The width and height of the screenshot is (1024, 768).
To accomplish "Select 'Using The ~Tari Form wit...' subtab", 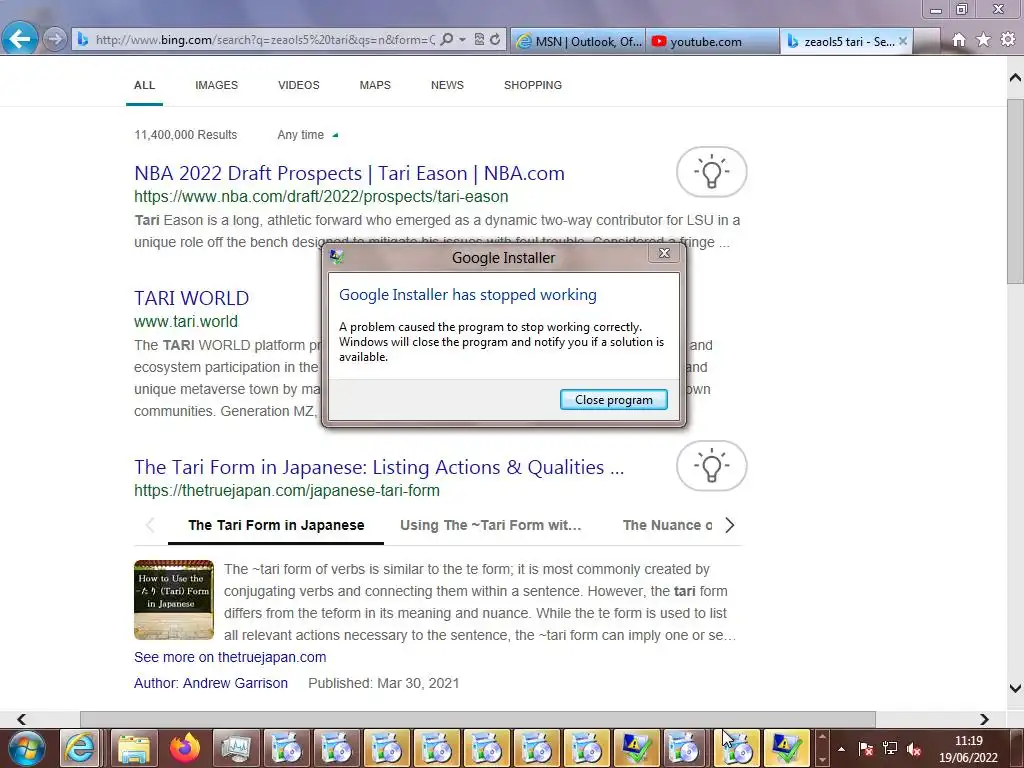I will (x=490, y=526).
